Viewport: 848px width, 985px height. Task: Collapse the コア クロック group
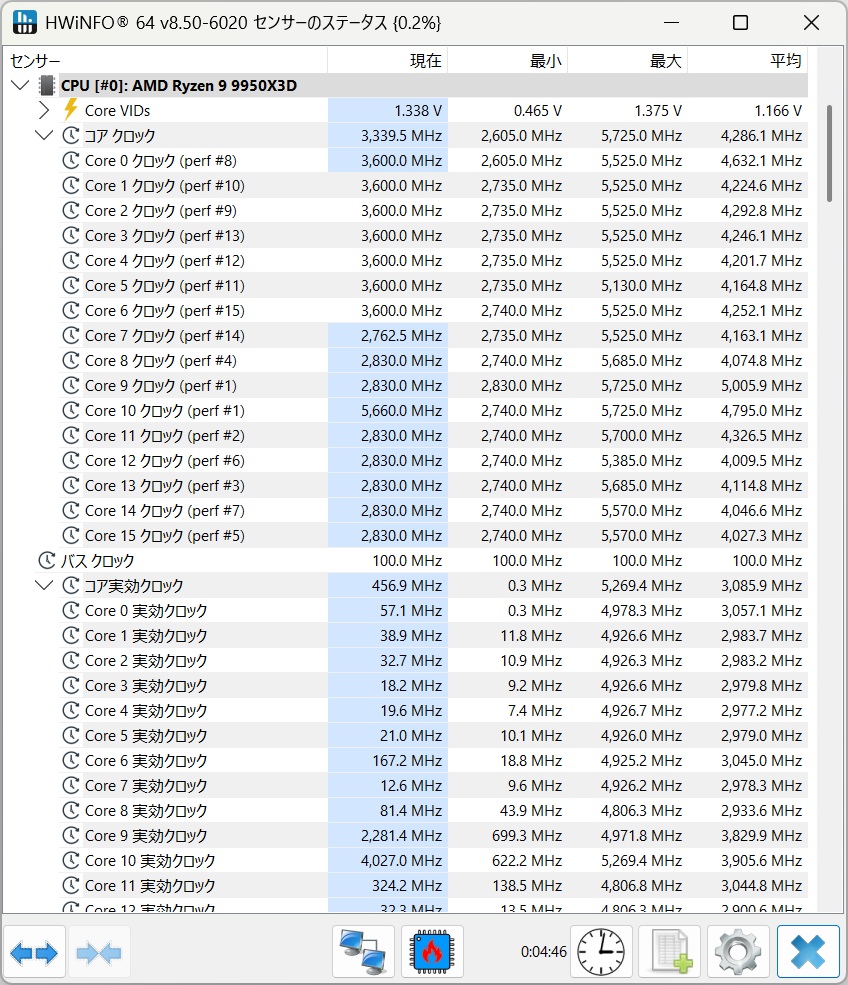pyautogui.click(x=44, y=136)
